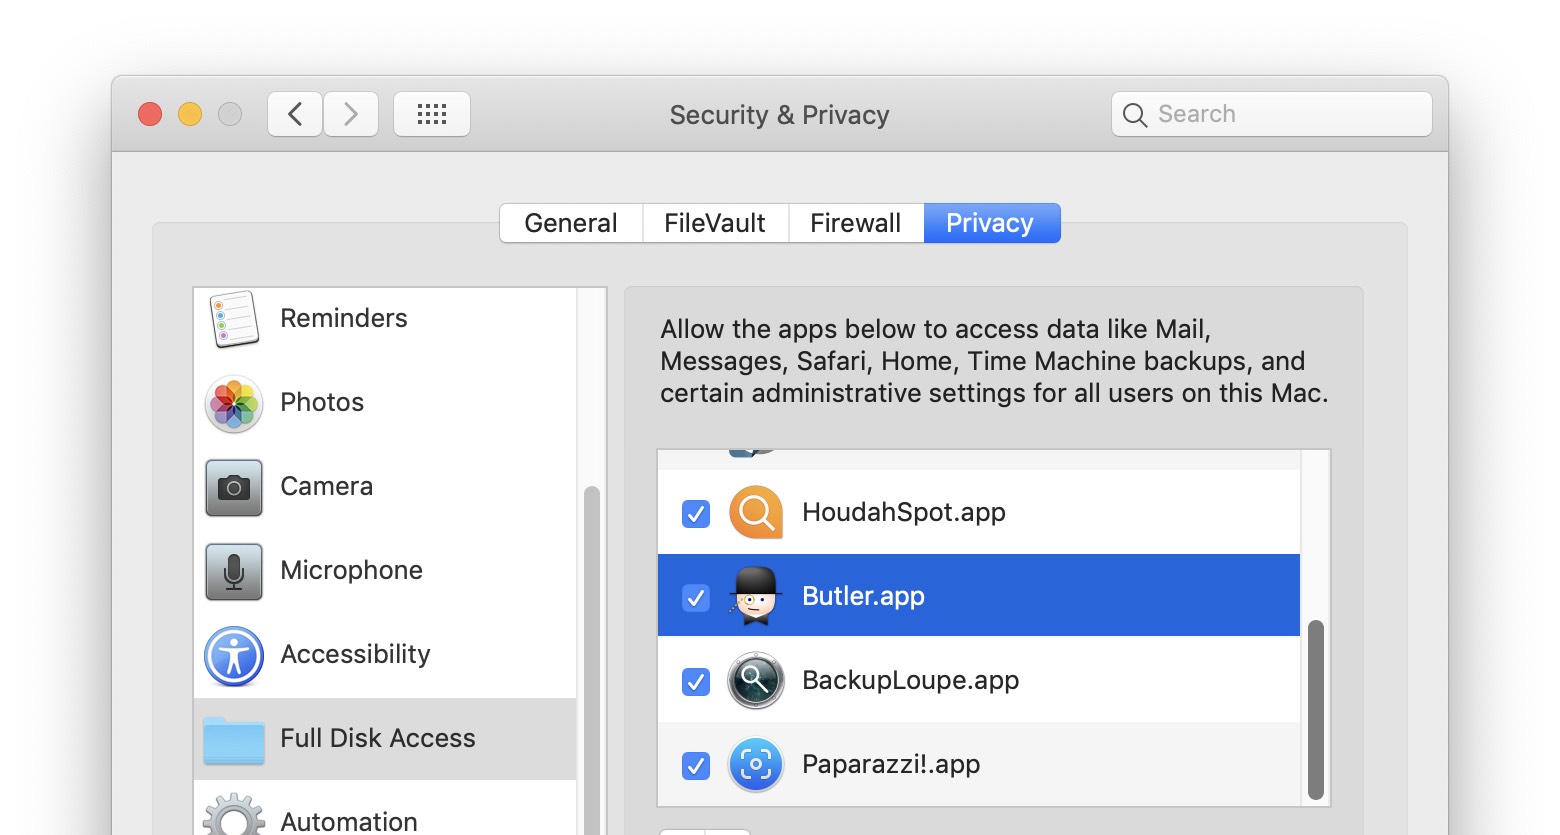Screen dimensions: 1560x835
Task: Open the FileVault tab
Action: coord(715,223)
